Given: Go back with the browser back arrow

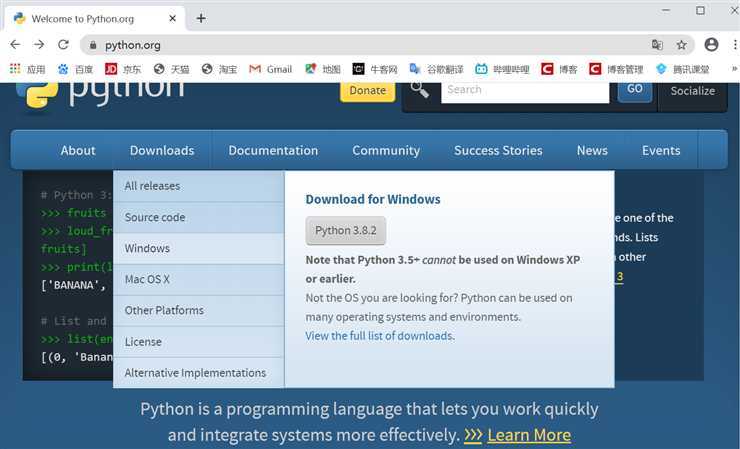Looking at the screenshot, I should pos(15,44).
